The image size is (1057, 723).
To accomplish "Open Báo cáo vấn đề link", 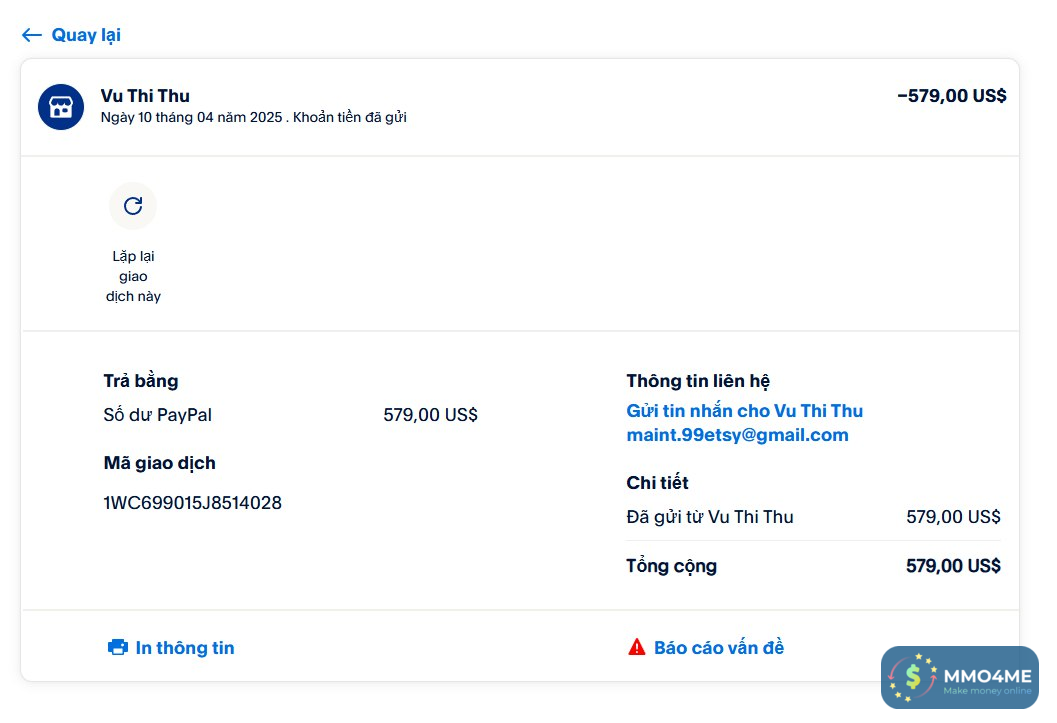I will 719,648.
